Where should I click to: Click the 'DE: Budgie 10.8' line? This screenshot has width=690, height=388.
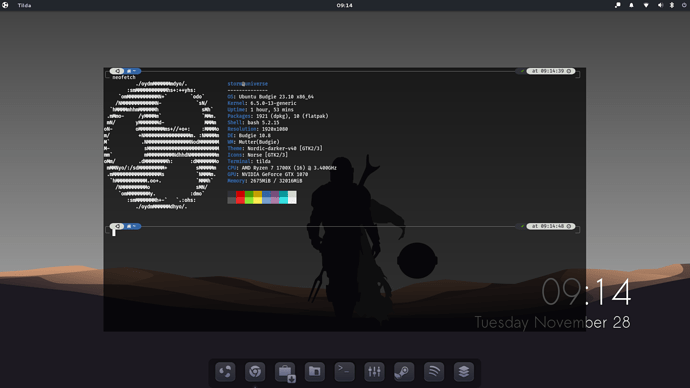click(249, 135)
